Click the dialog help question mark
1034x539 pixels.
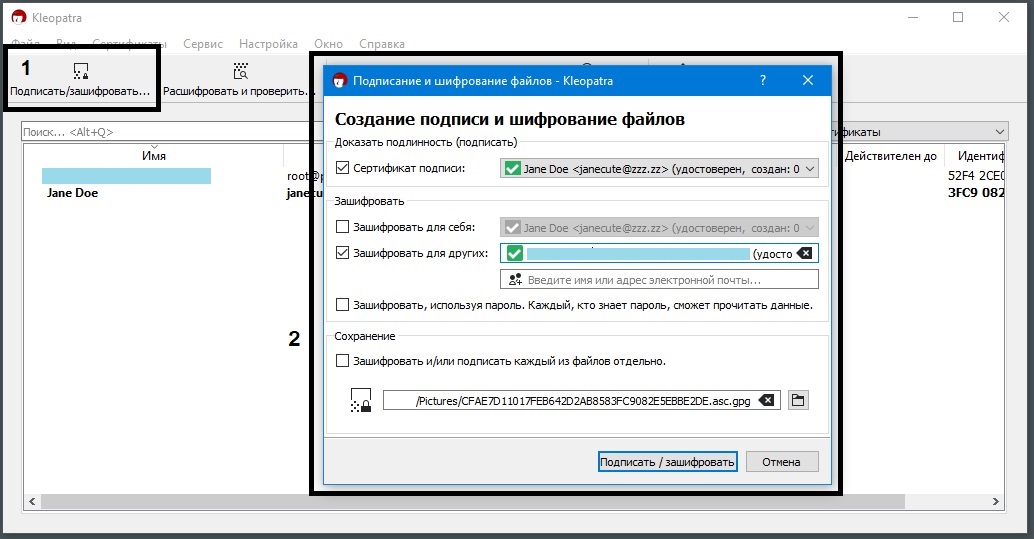[763, 80]
